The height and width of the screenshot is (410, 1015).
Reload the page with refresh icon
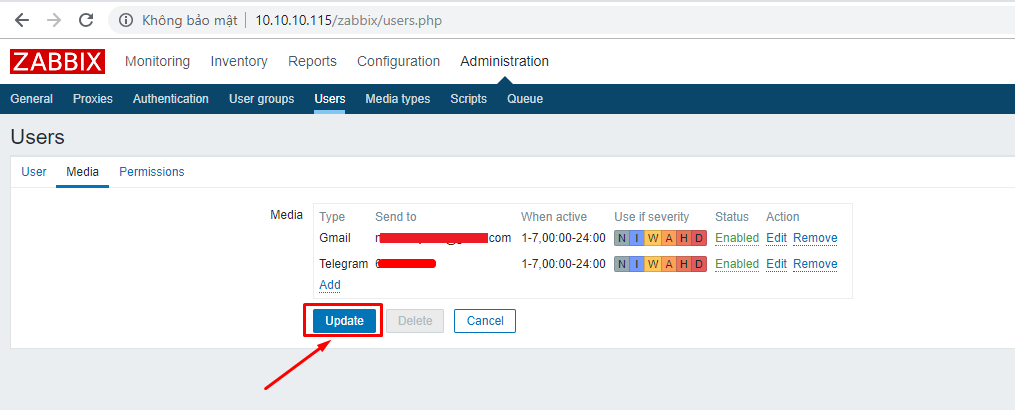click(x=86, y=21)
